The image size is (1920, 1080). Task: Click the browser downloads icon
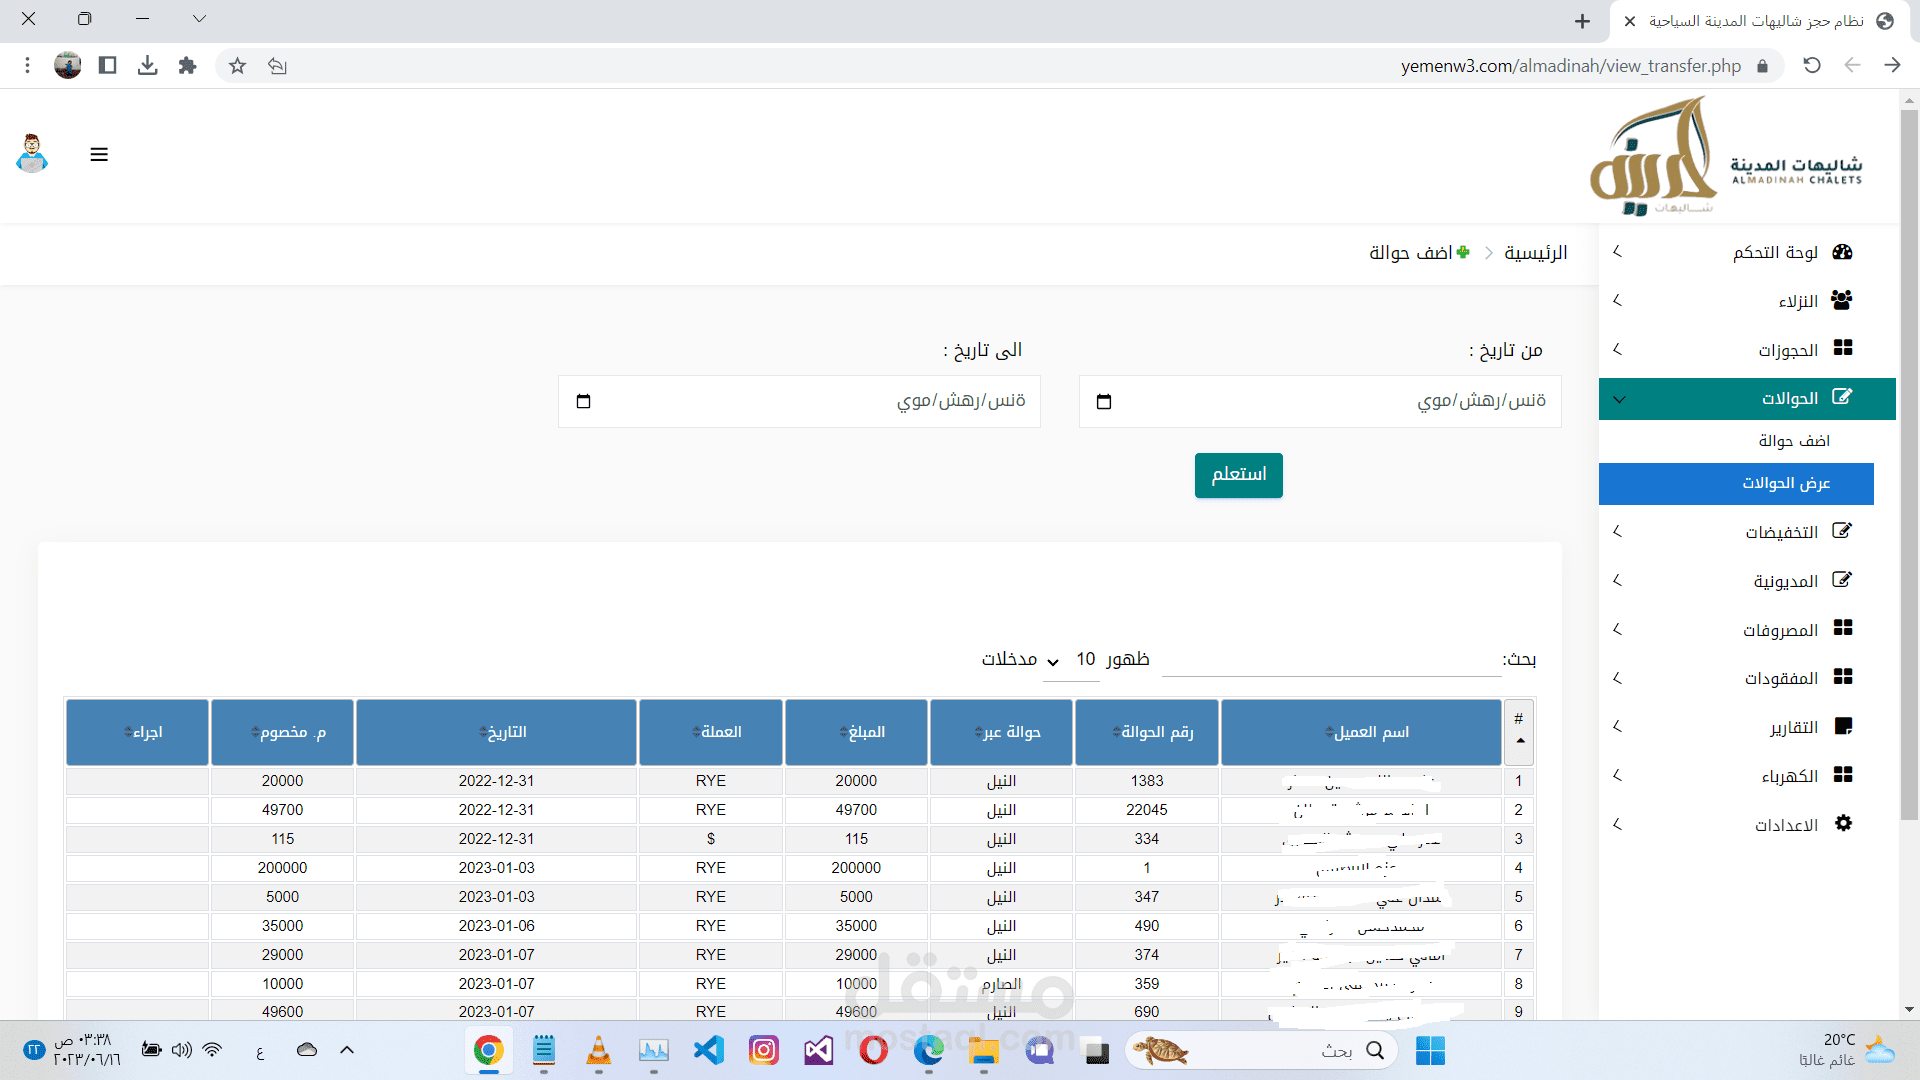pos(147,66)
